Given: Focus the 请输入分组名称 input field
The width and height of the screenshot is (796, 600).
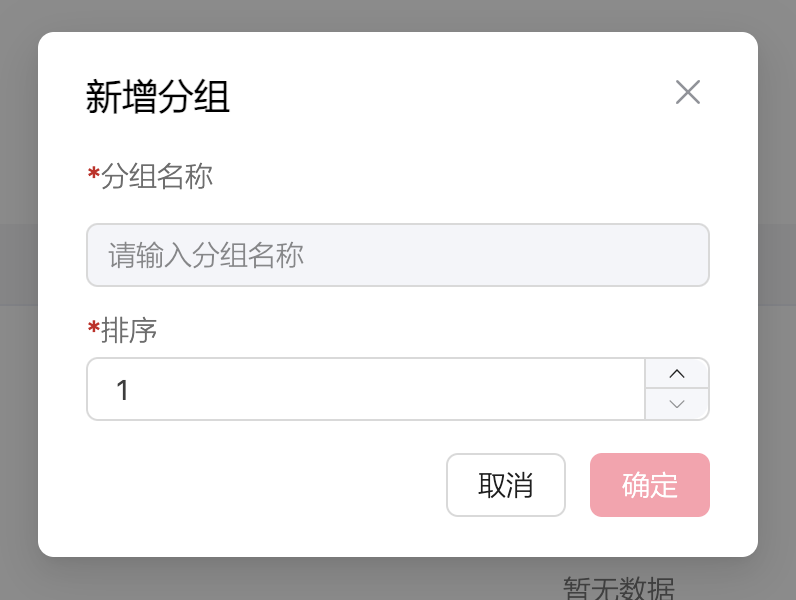Looking at the screenshot, I should tap(398, 255).
